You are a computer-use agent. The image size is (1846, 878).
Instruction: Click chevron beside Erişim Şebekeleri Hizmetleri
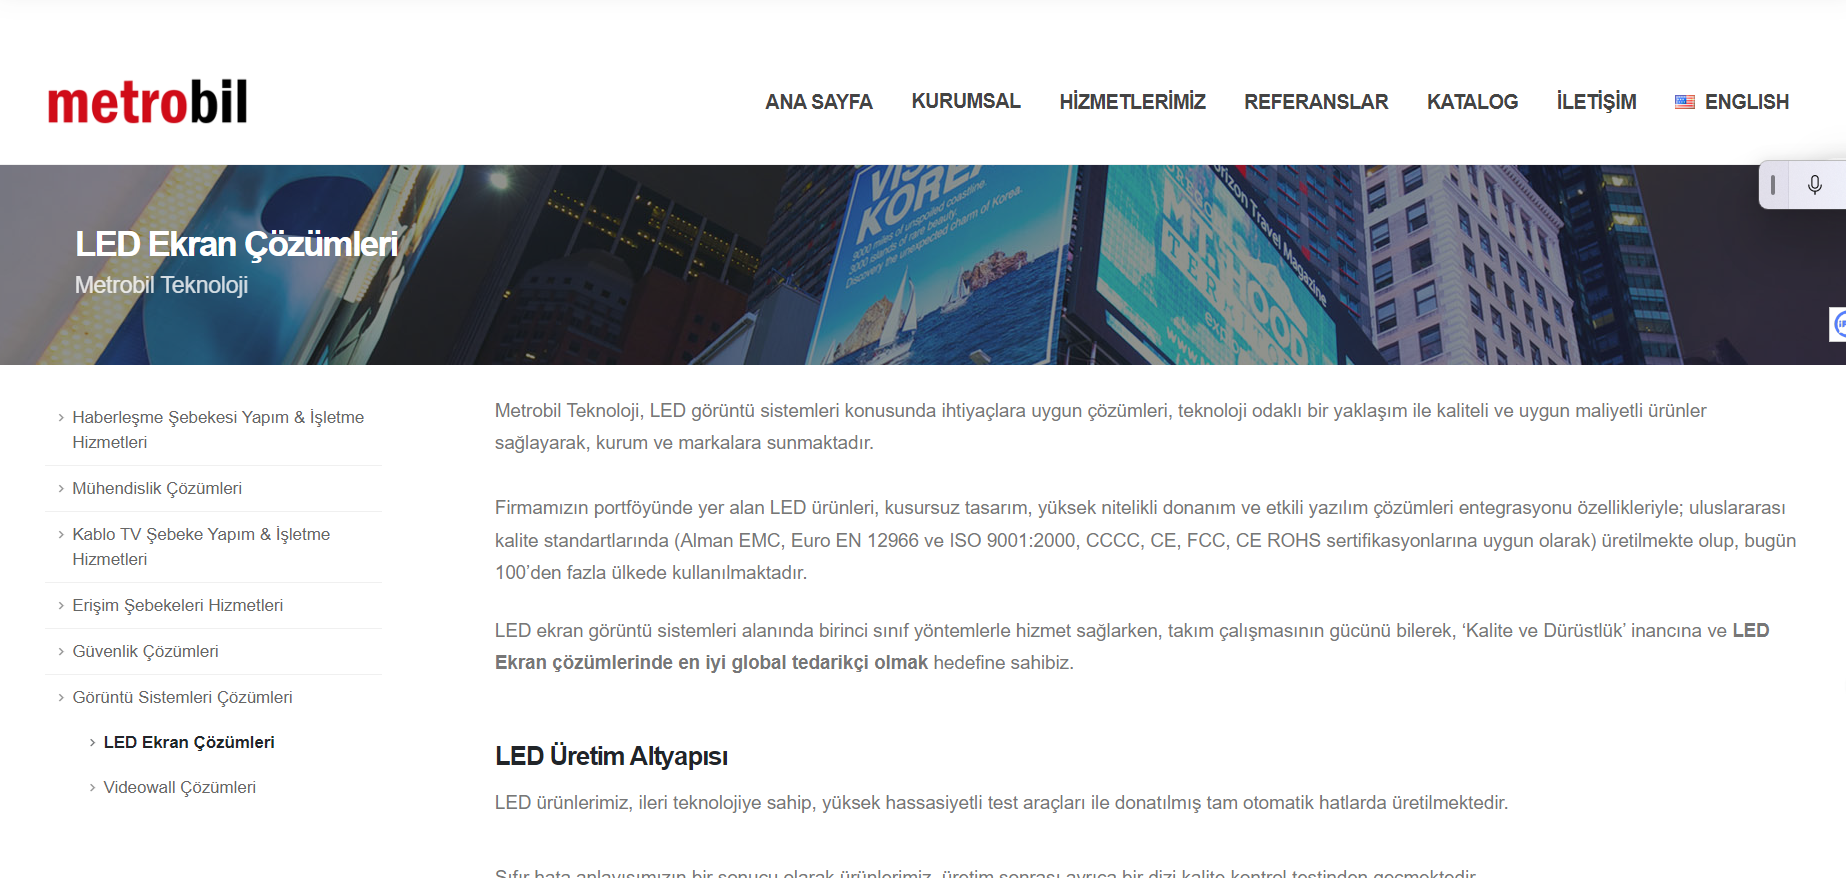click(x=61, y=606)
